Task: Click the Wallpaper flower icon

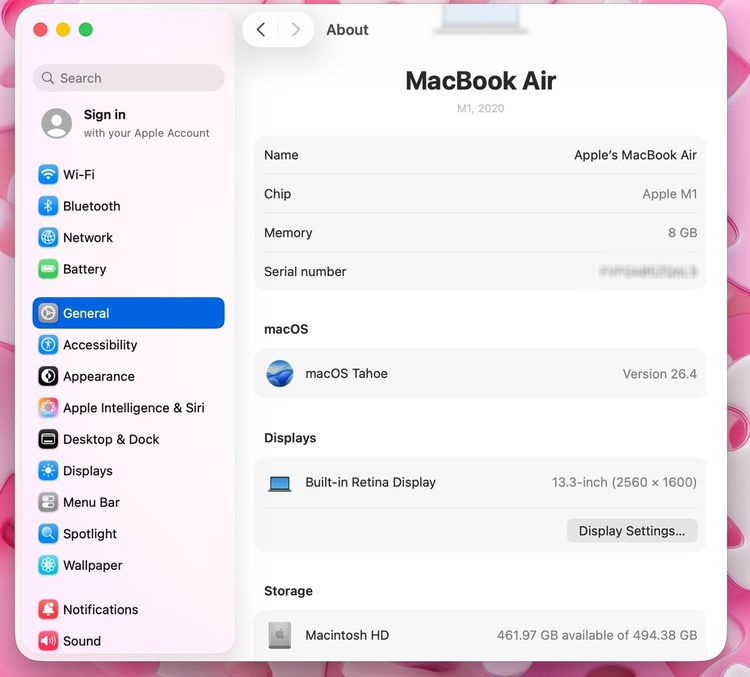Action: pyautogui.click(x=48, y=566)
